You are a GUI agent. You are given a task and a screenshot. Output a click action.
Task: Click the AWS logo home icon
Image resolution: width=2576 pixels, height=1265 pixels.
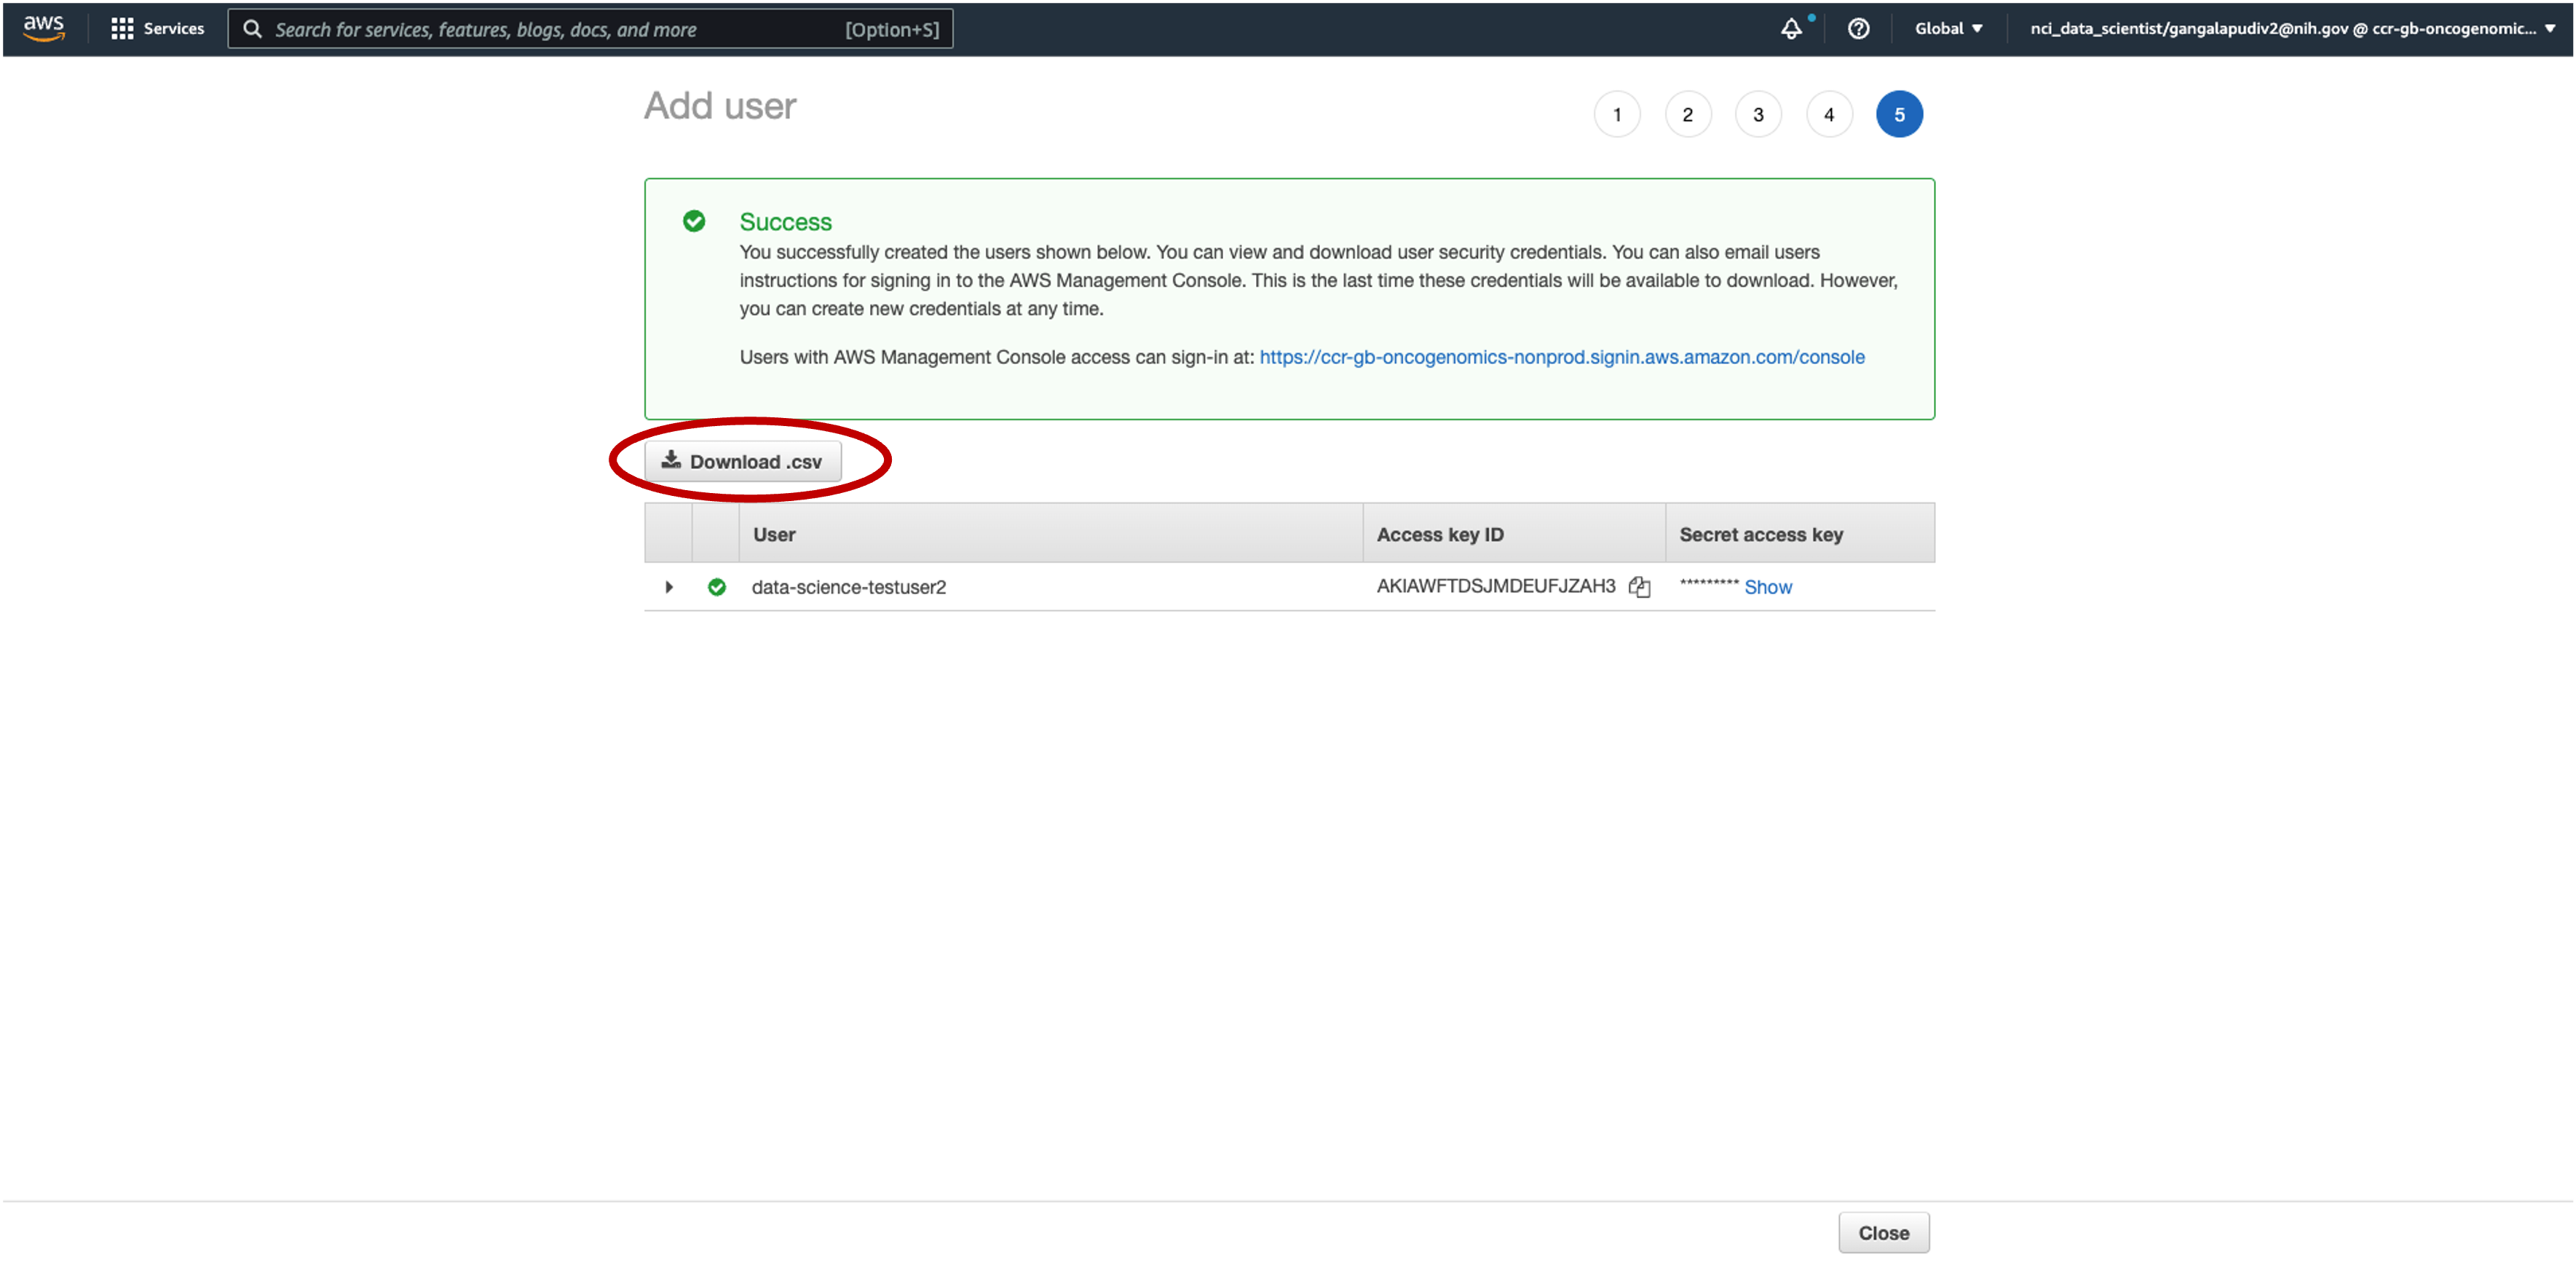tap(44, 28)
